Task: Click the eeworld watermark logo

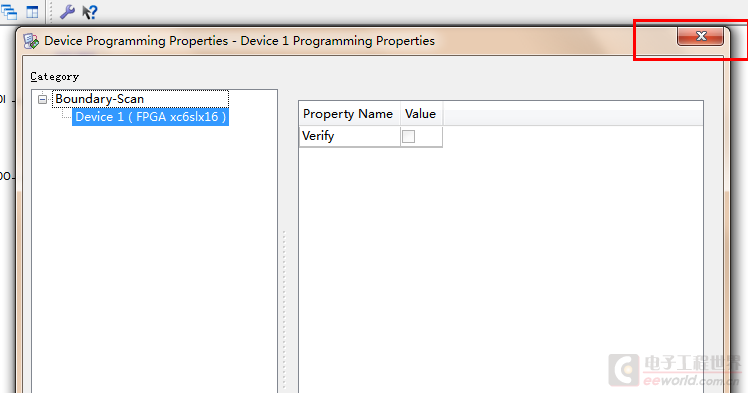Action: click(675, 370)
